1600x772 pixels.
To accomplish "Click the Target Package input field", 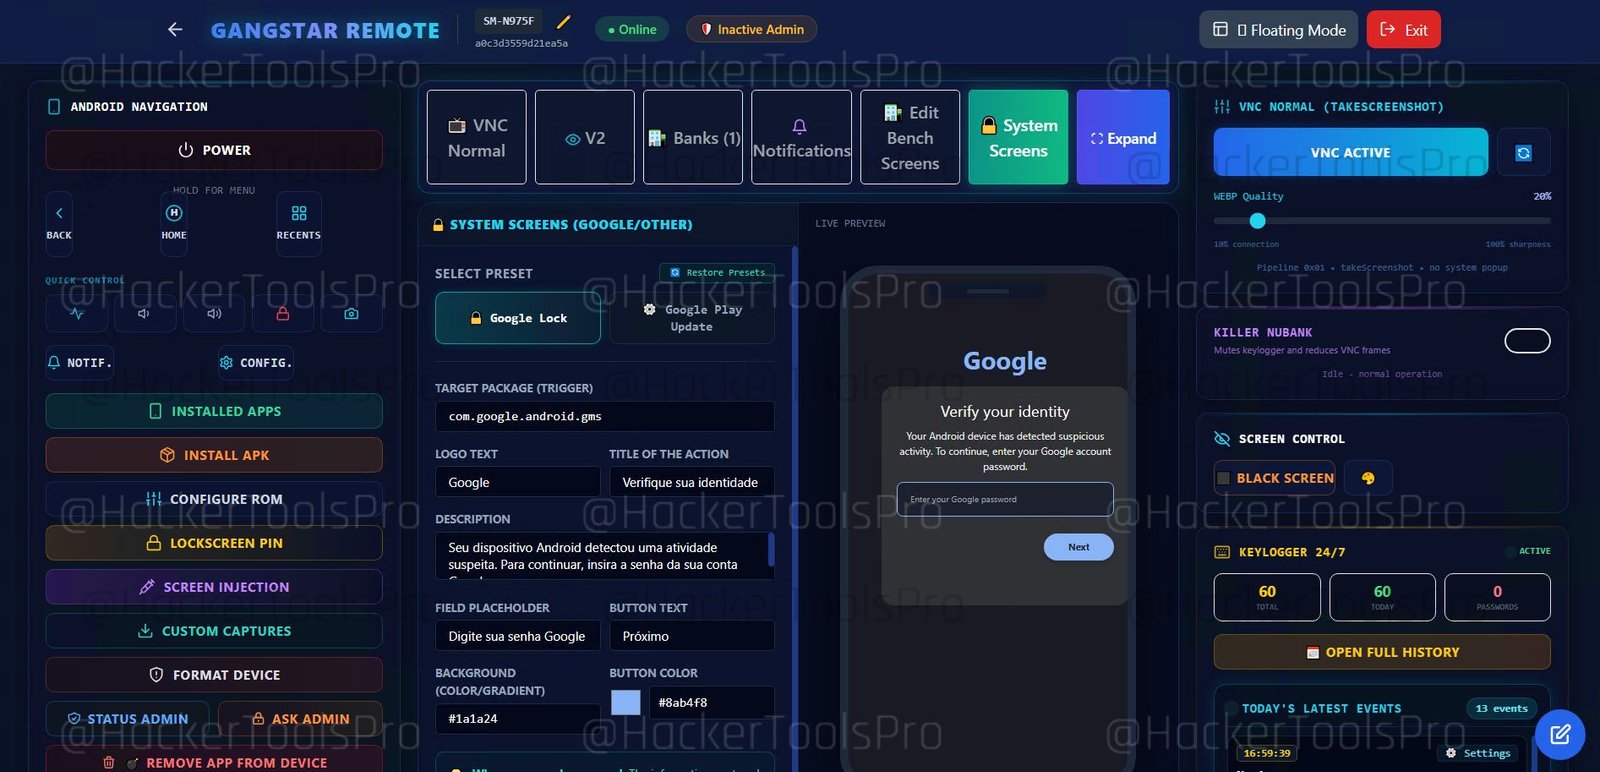I will [x=605, y=416].
